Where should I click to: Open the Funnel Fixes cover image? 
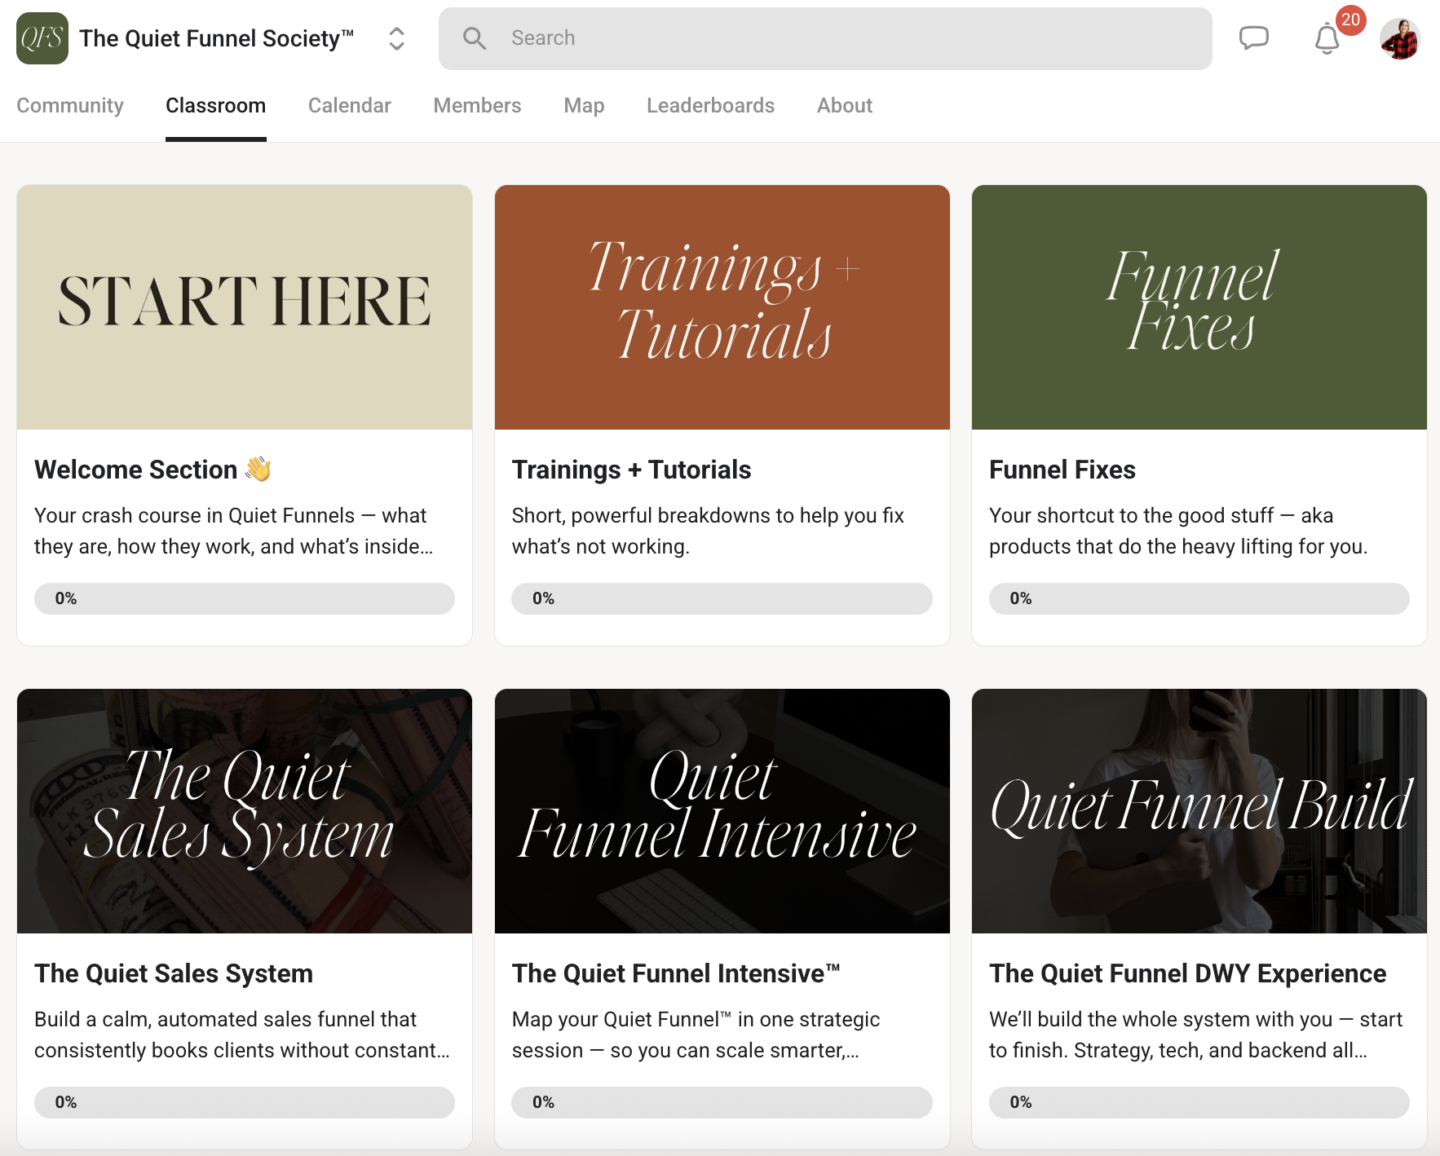pos(1199,307)
